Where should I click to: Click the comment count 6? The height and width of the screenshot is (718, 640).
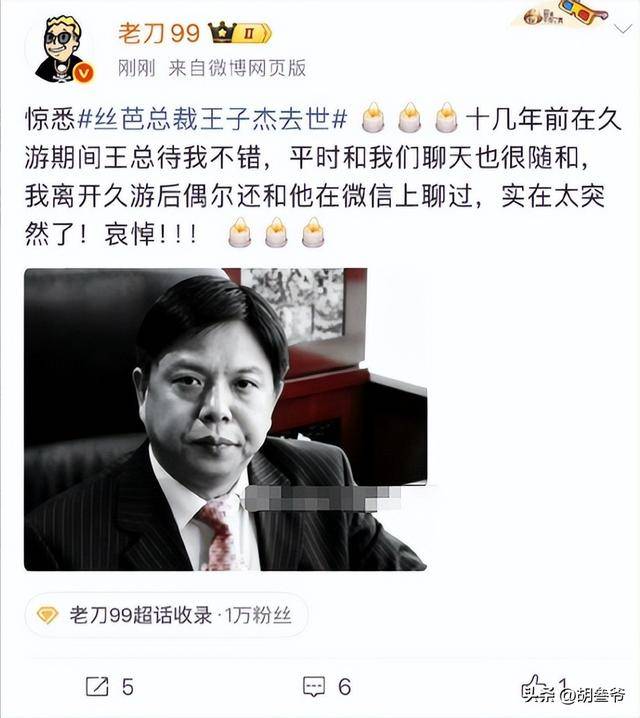(344, 687)
